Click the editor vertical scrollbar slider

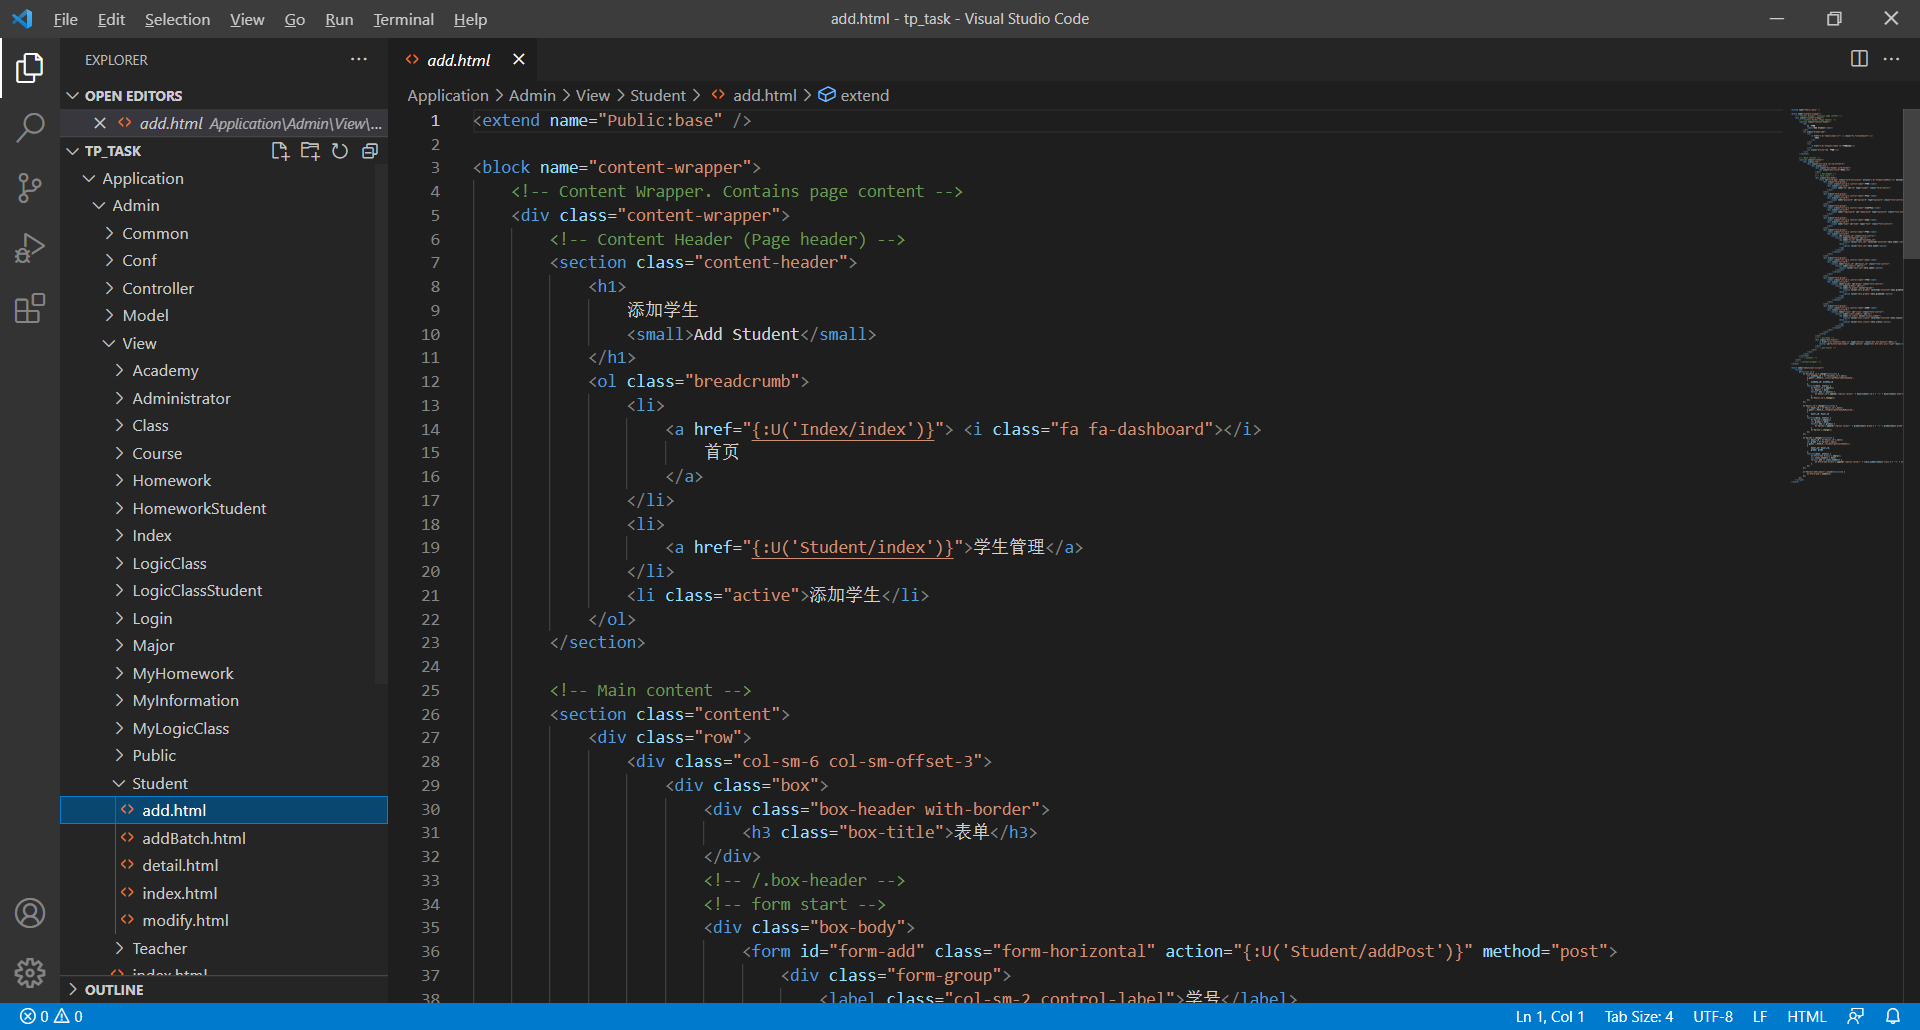[1911, 184]
